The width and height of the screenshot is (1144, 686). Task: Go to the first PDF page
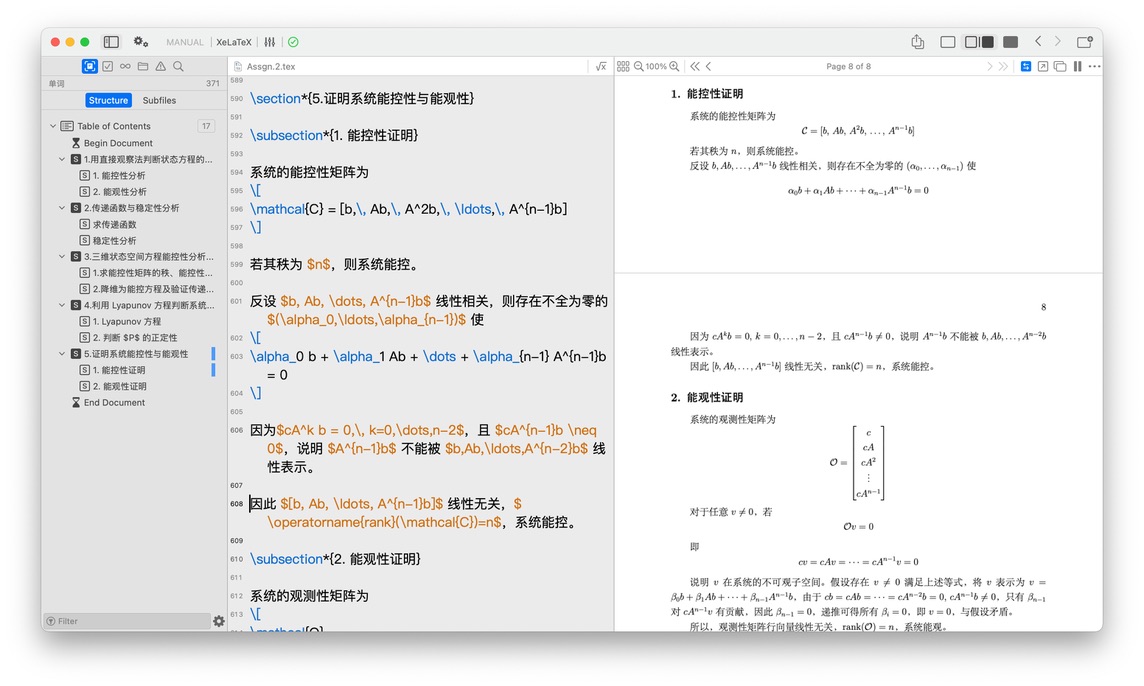click(695, 66)
